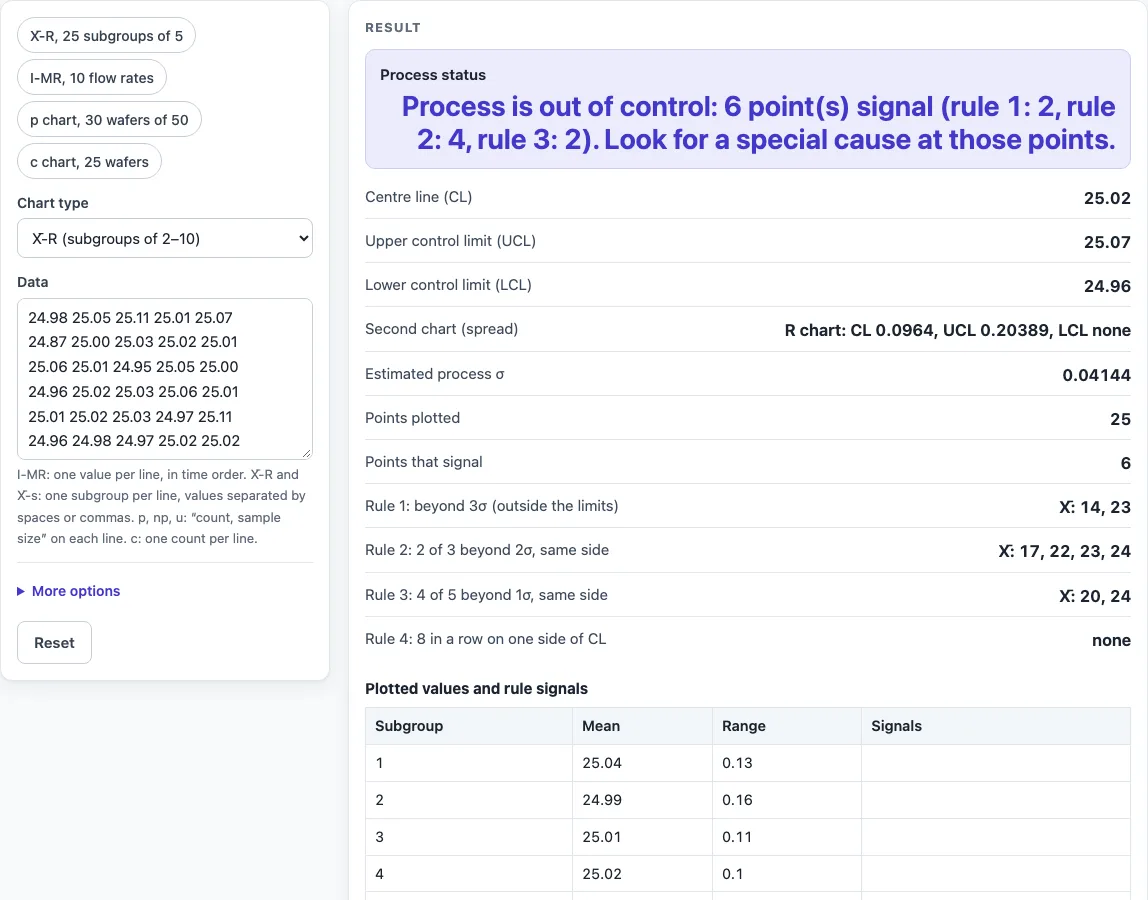Viewport: 1148px width, 900px height.
Task: Click Rule 1 result 'X: 14, 23'
Action: 1095,507
